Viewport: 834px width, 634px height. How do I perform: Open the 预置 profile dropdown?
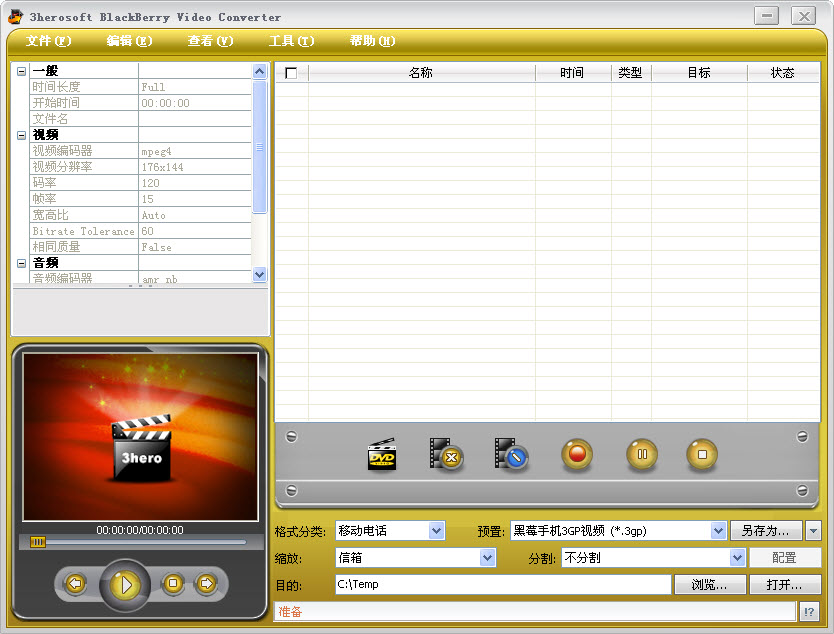pos(718,530)
